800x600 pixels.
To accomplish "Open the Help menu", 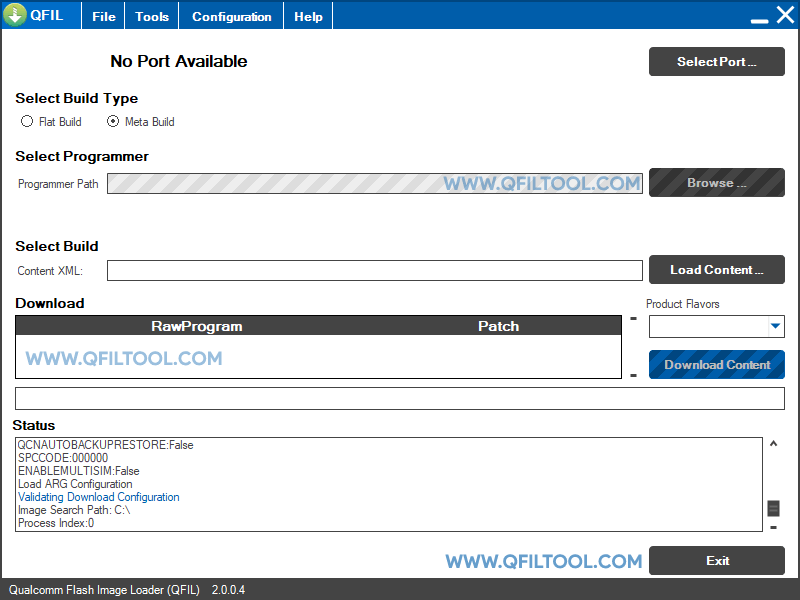I will (x=307, y=15).
